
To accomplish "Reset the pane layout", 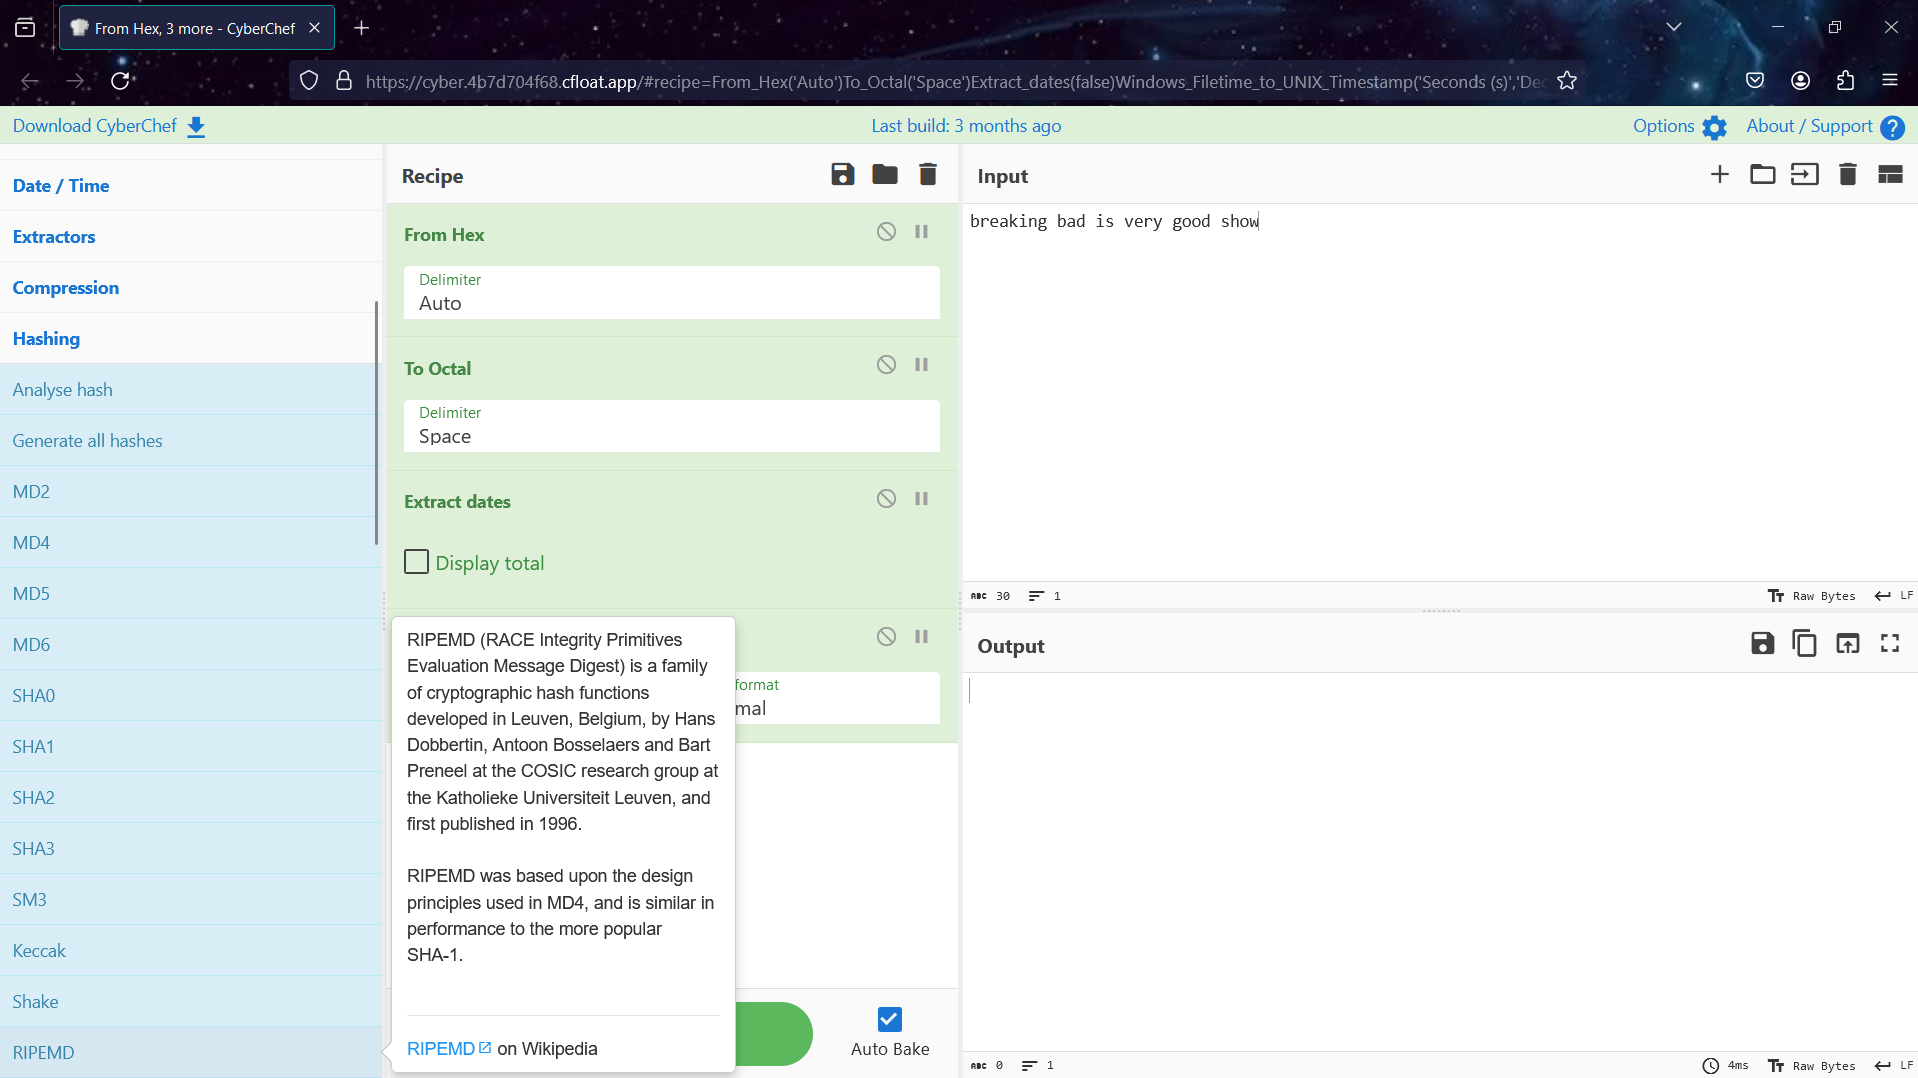I will pos(1890,175).
